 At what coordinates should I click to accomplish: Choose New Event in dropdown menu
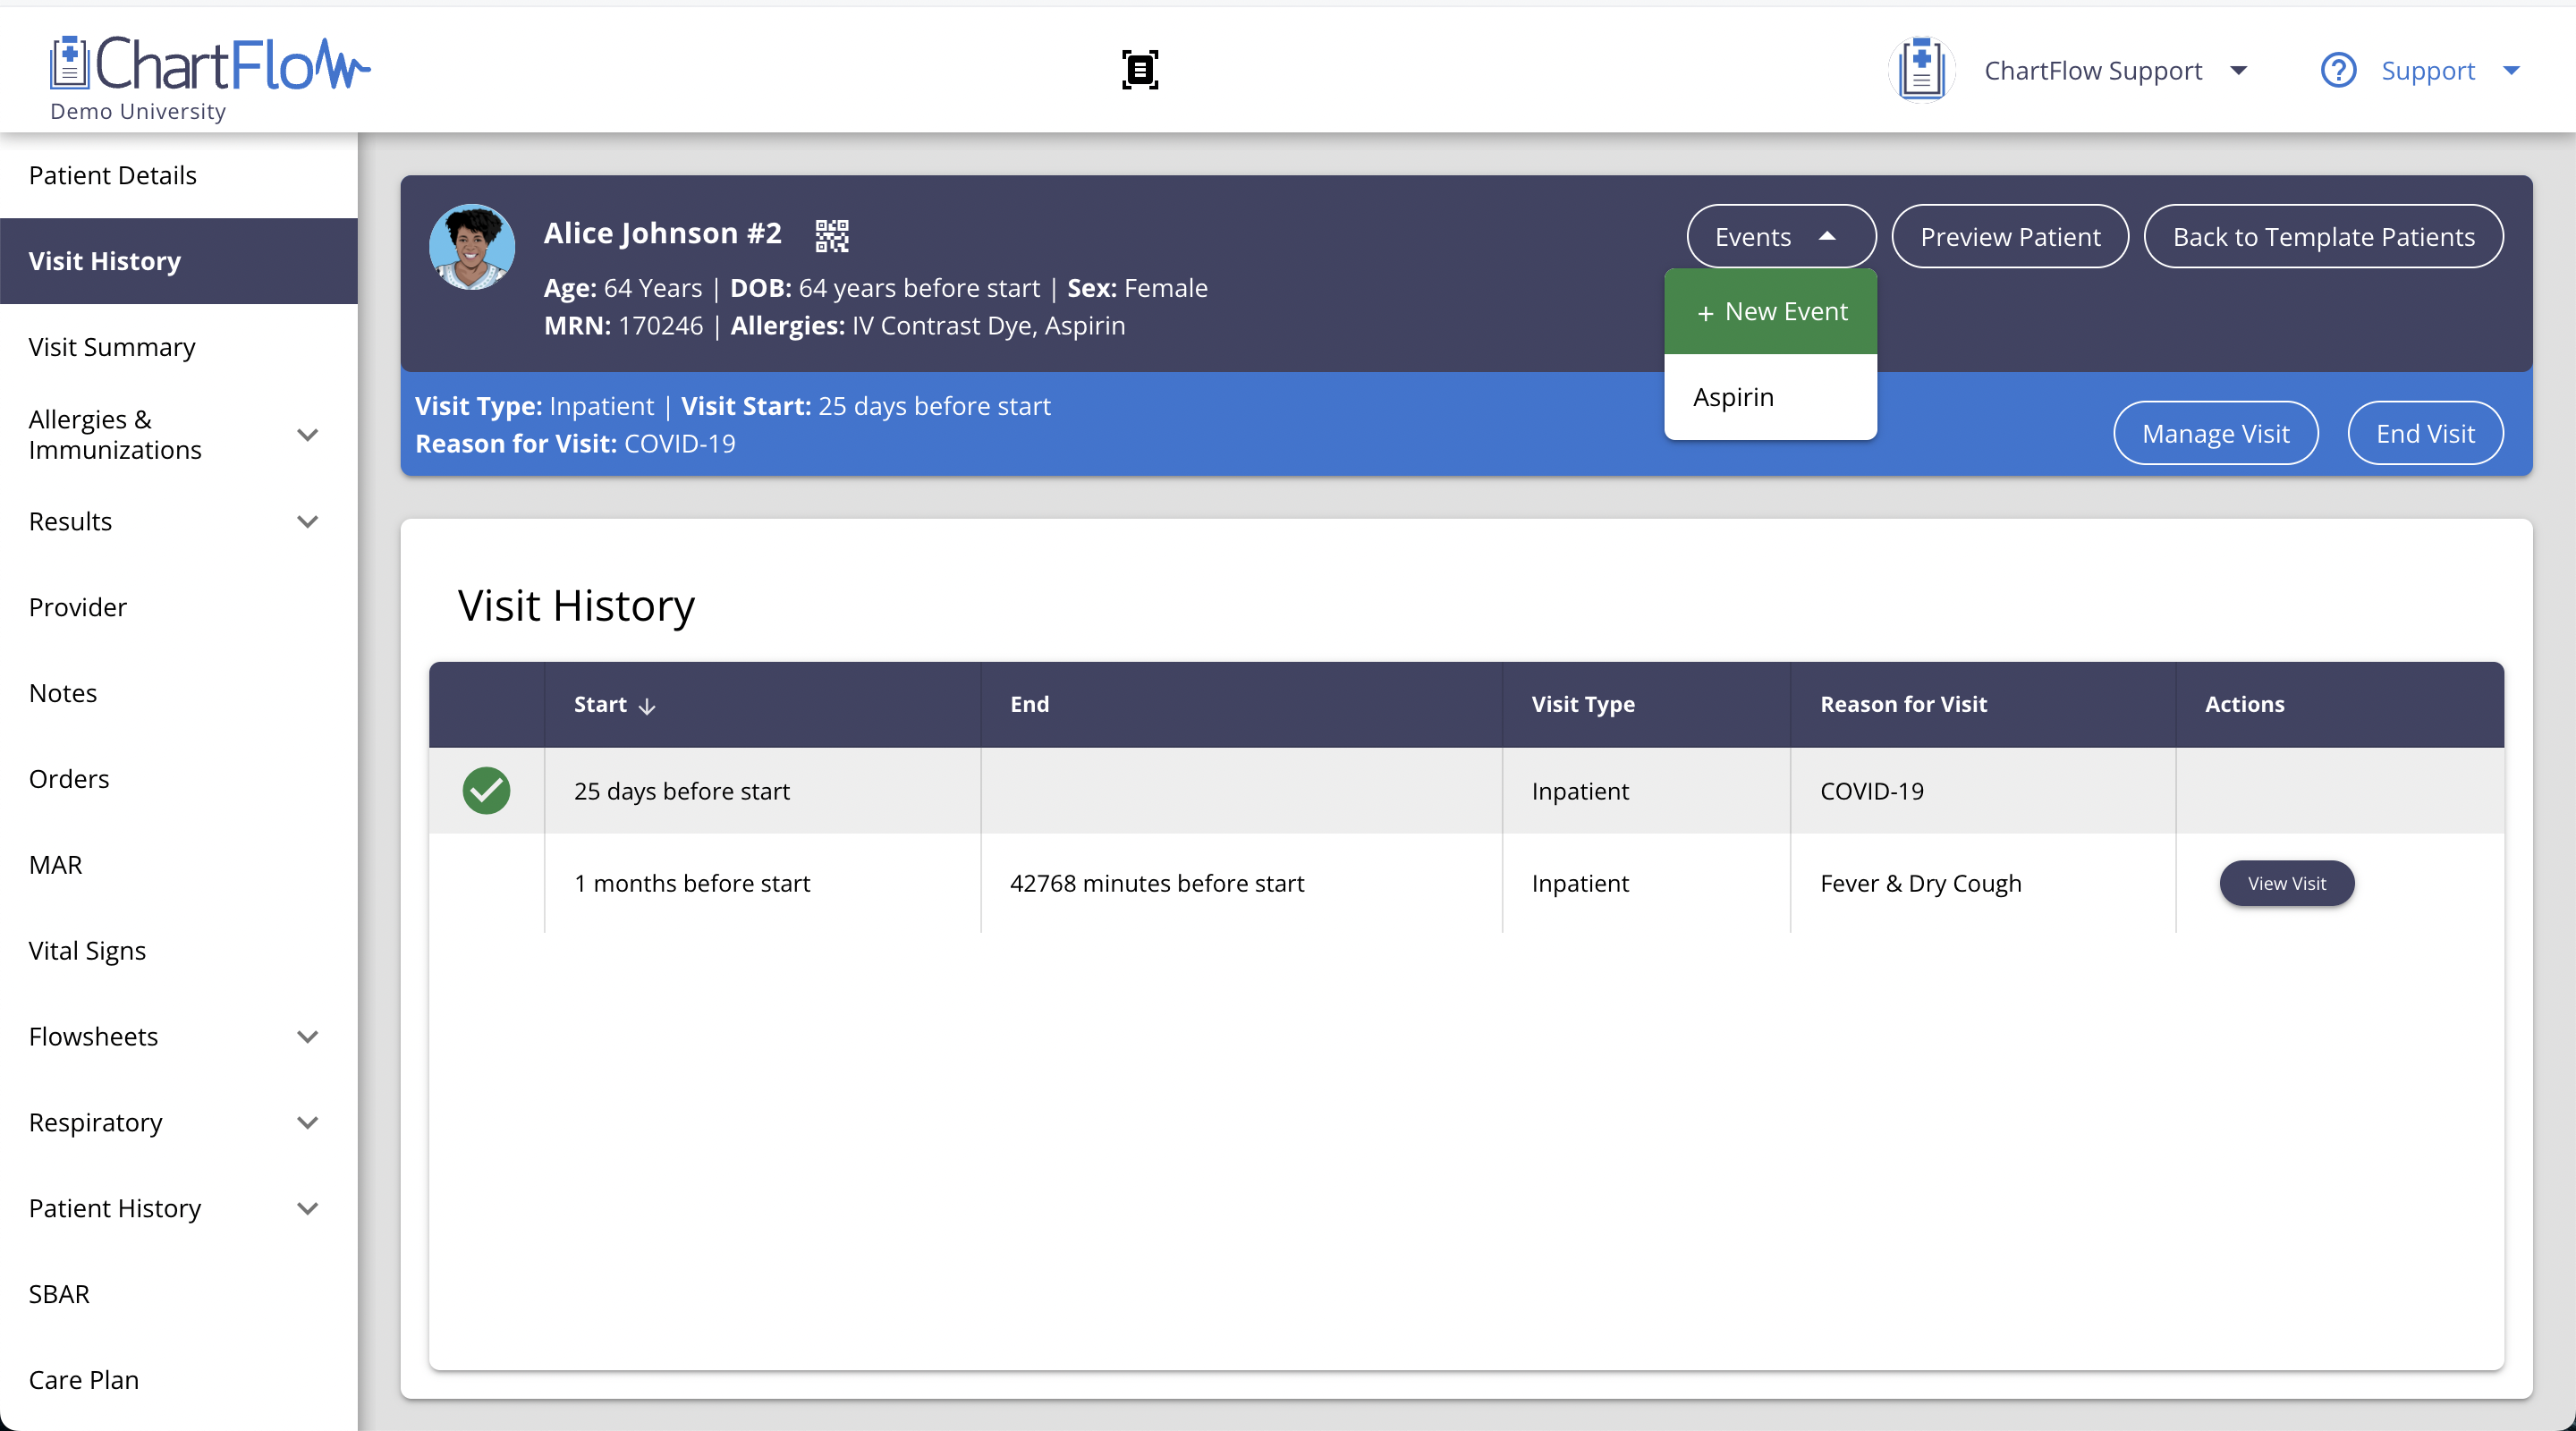[1771, 312]
